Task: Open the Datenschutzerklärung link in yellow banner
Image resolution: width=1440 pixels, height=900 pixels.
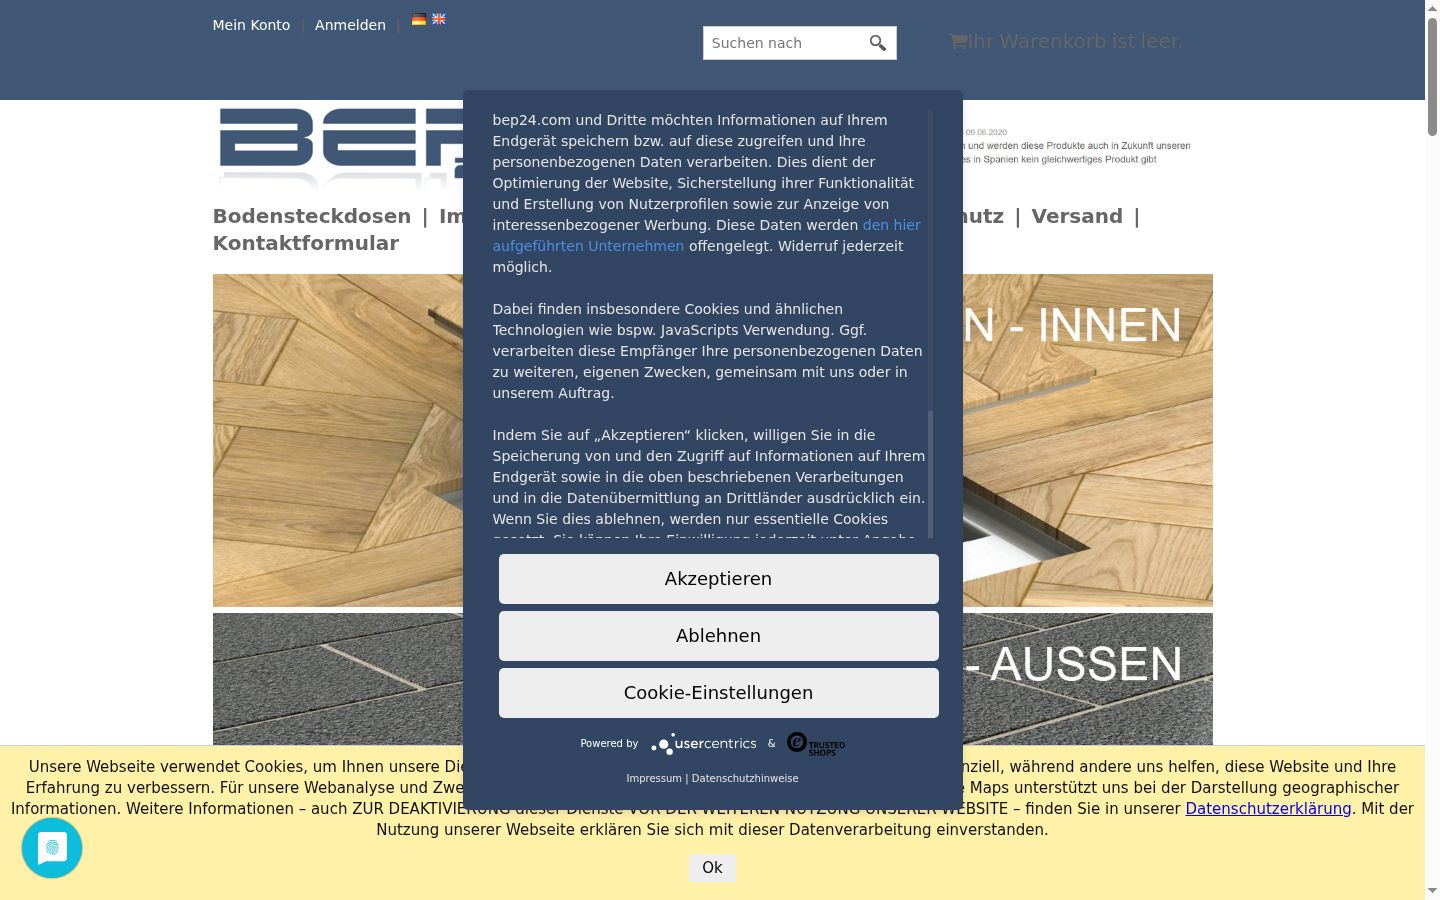Action: click(x=1268, y=809)
